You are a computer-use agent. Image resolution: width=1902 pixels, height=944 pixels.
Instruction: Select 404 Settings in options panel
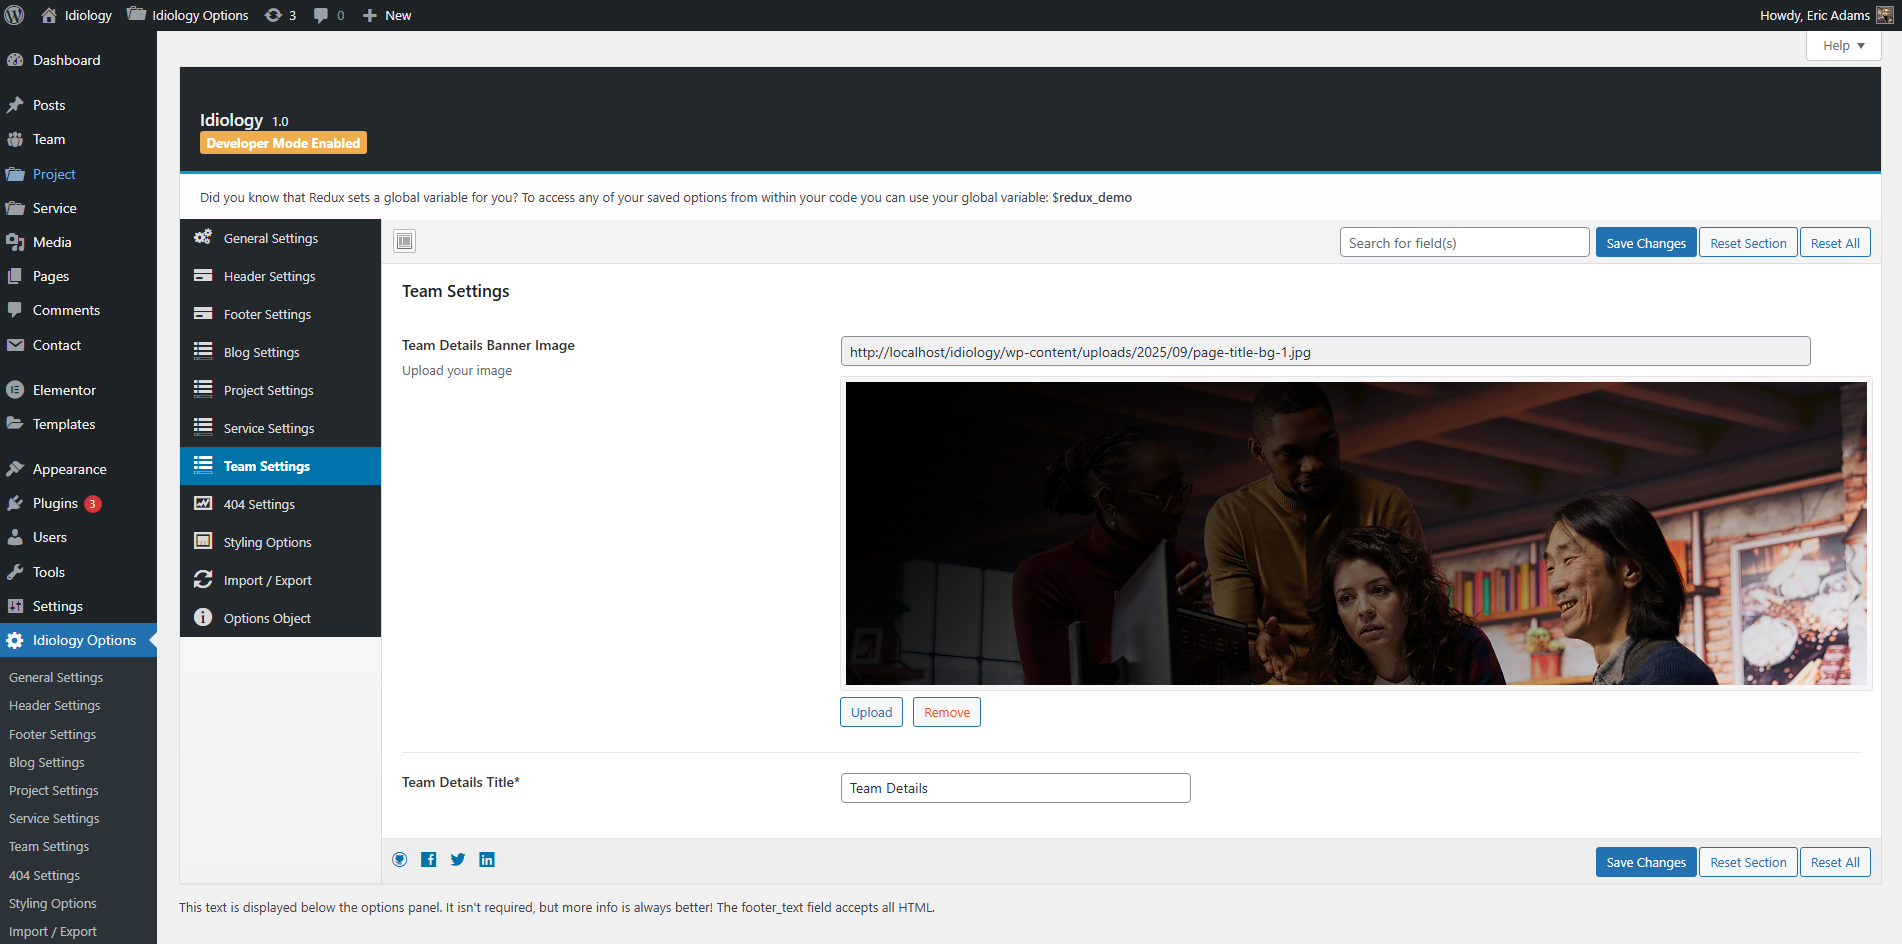(259, 504)
